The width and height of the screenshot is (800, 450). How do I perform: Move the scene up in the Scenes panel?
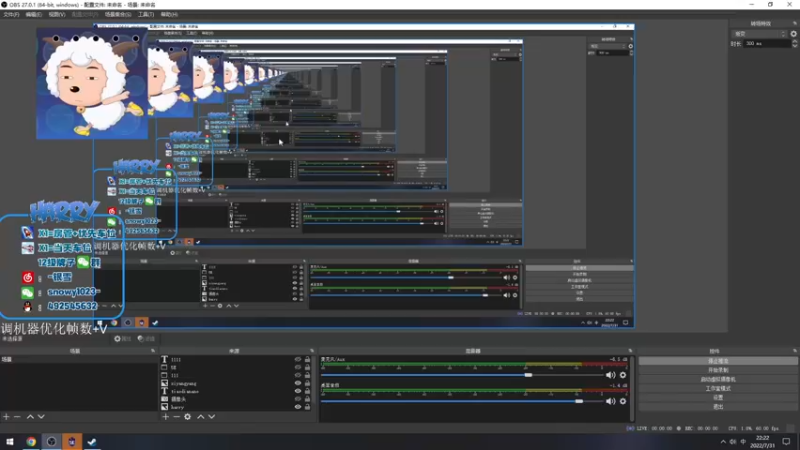point(30,417)
